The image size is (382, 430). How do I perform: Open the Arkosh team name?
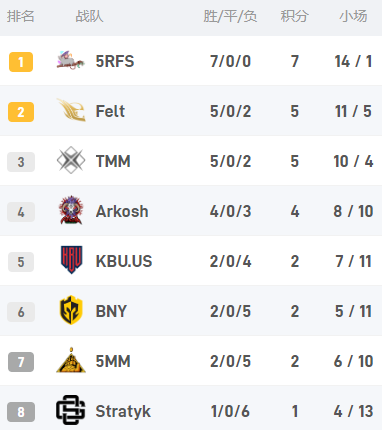click(x=122, y=211)
